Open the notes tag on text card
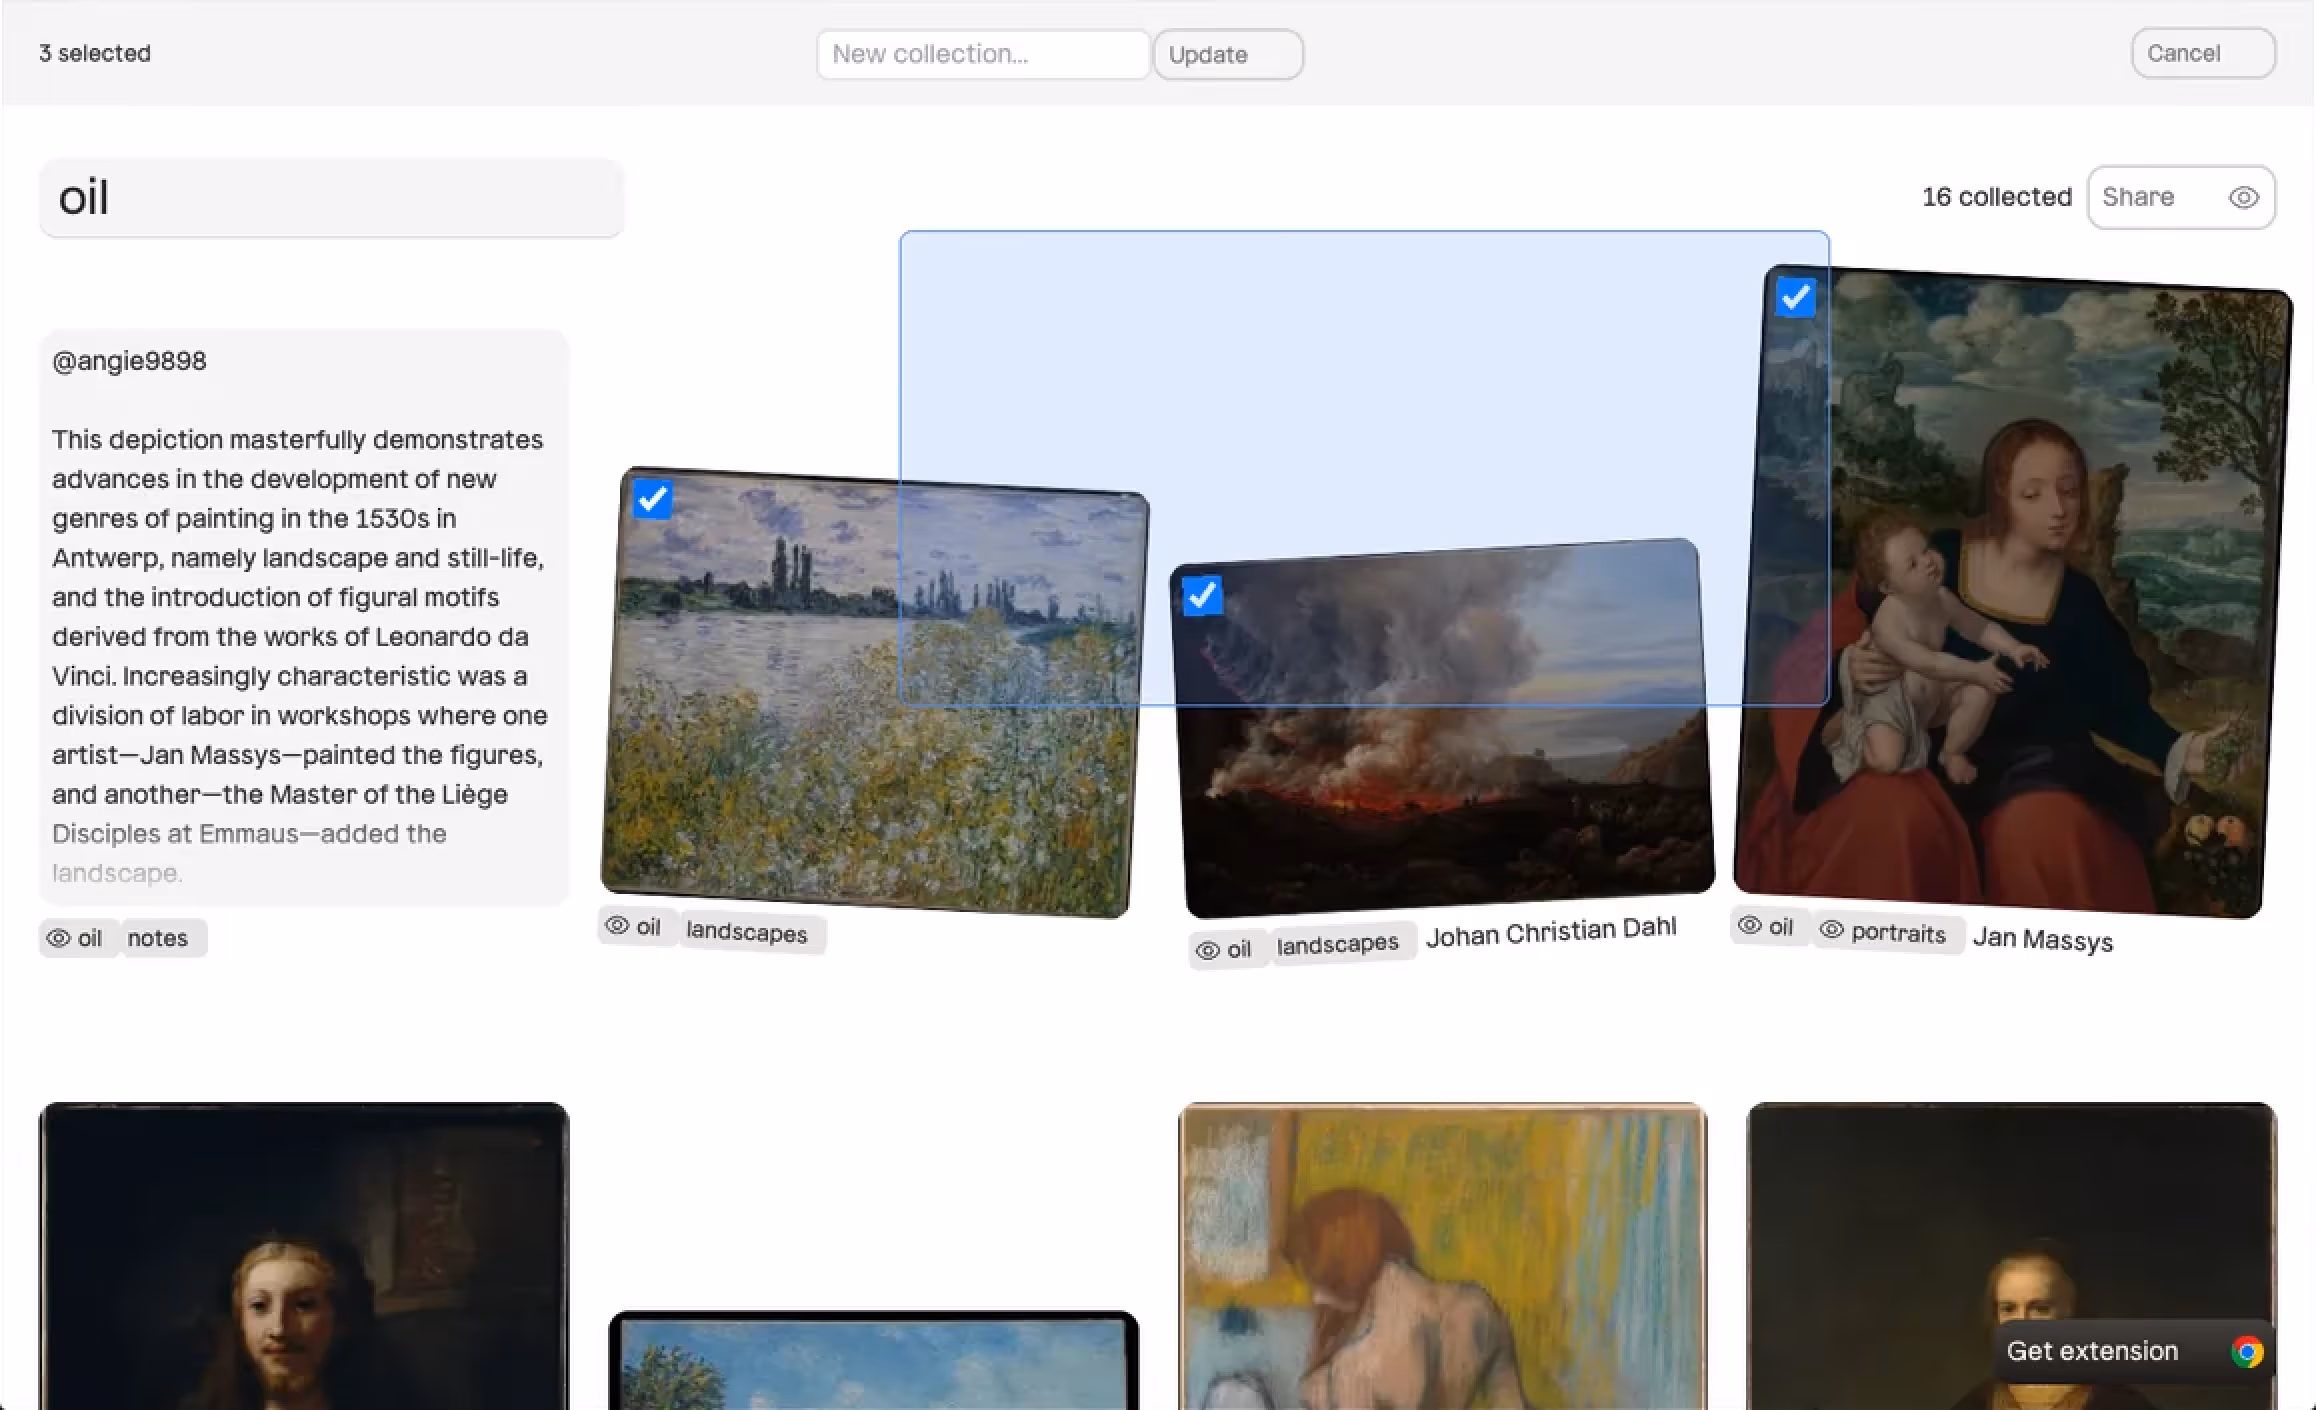2316x1410 pixels. [158, 938]
